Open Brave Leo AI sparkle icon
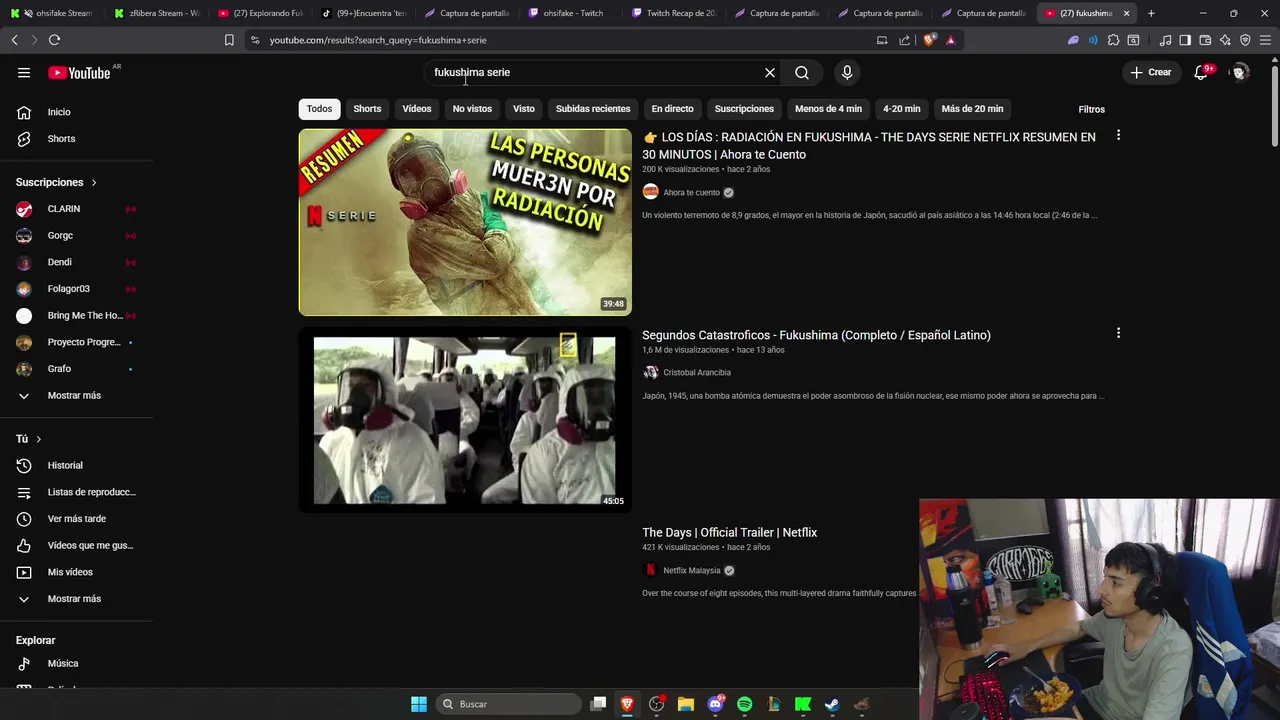 [x=1225, y=40]
